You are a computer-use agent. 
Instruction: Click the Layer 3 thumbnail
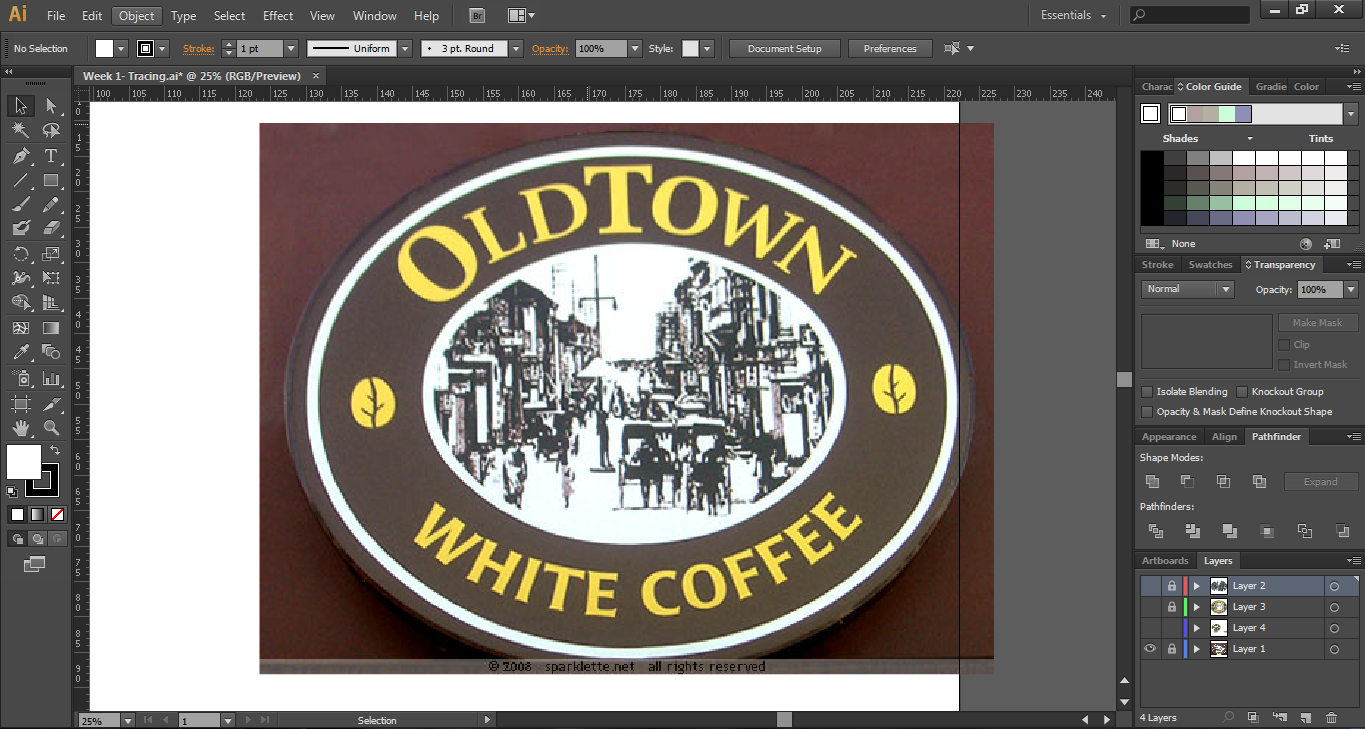(1219, 607)
